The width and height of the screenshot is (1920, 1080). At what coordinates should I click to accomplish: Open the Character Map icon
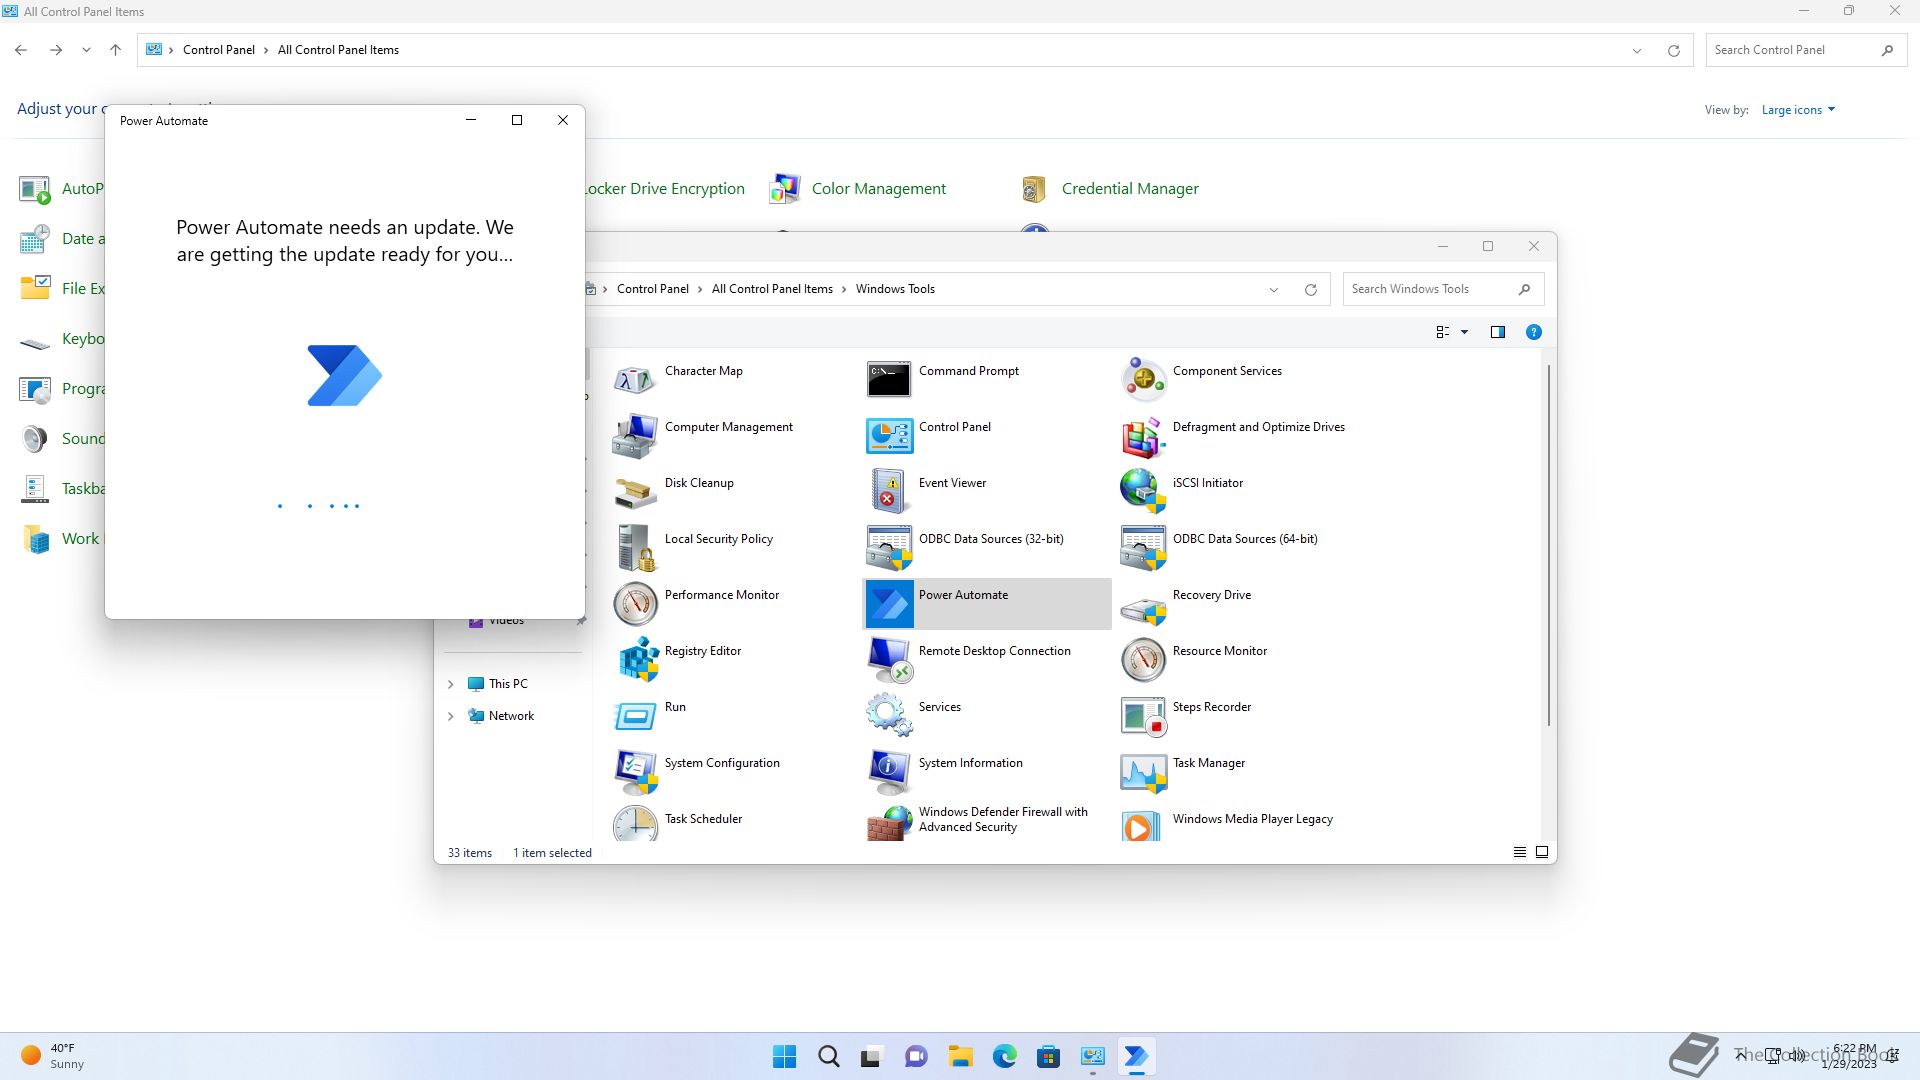coord(635,380)
